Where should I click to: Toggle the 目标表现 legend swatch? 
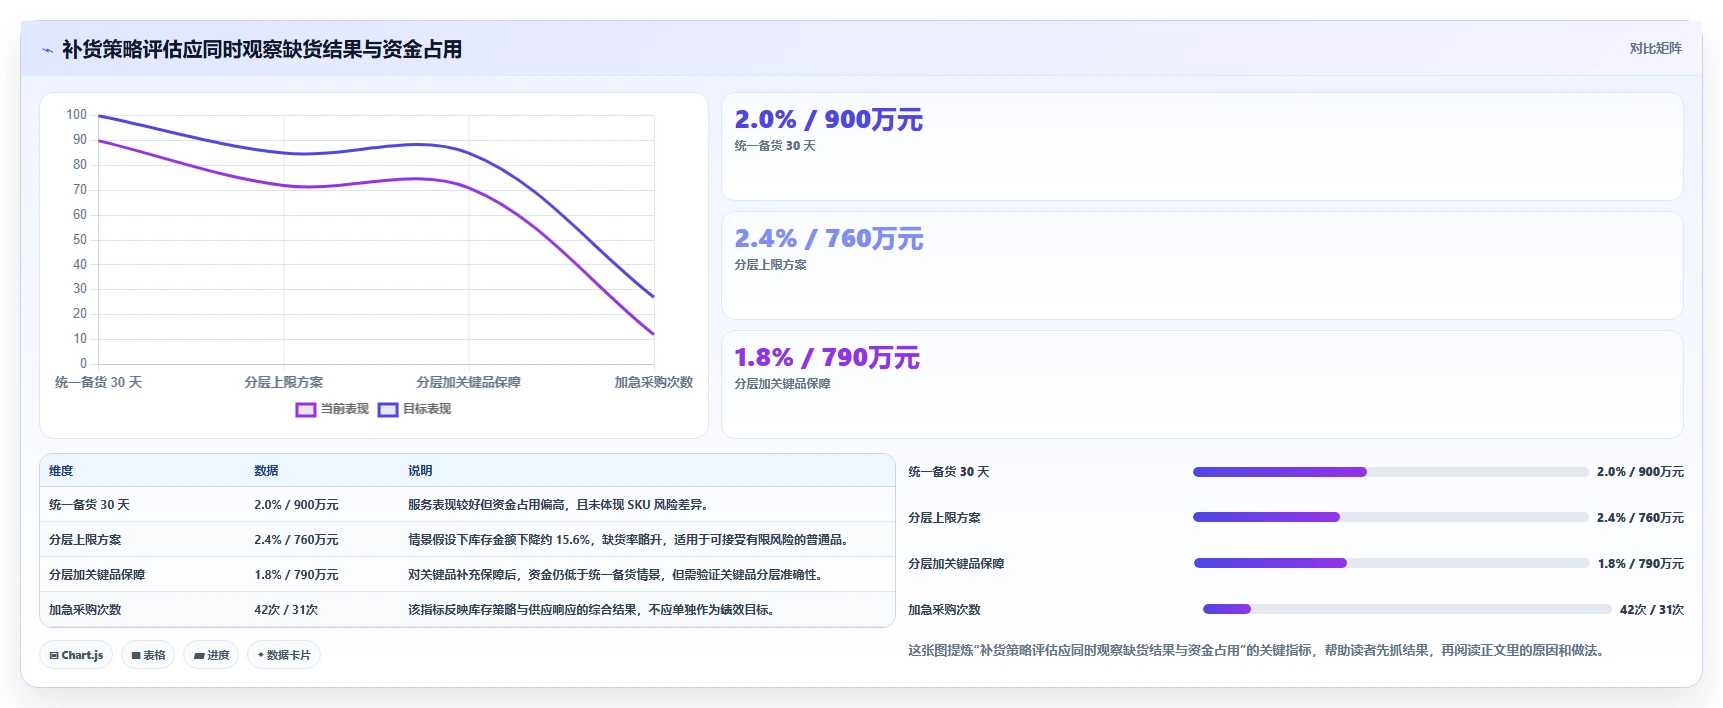[x=388, y=409]
